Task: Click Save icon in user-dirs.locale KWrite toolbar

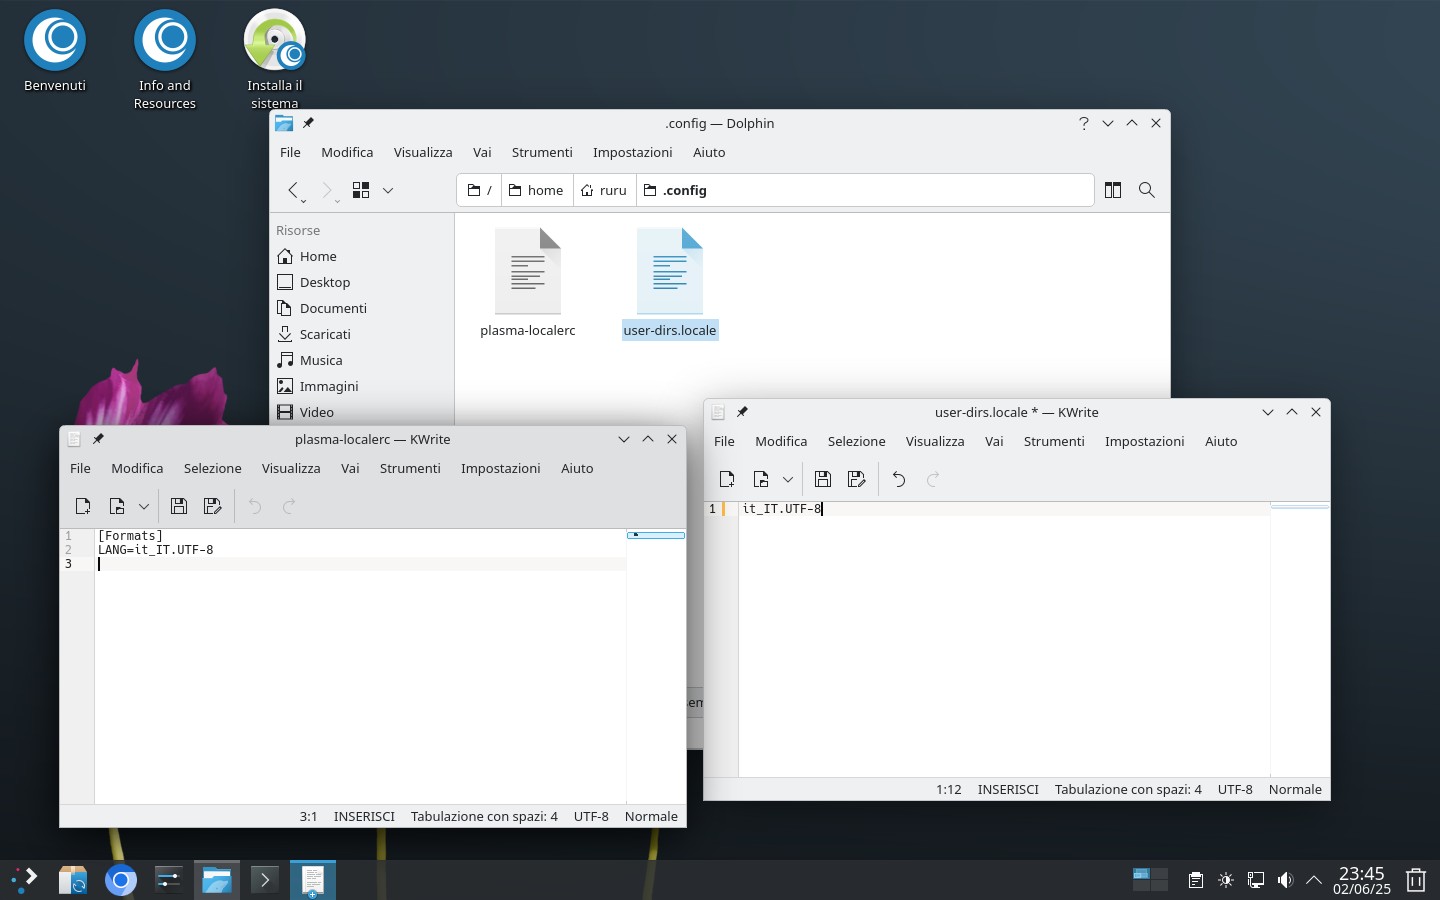Action: (823, 479)
